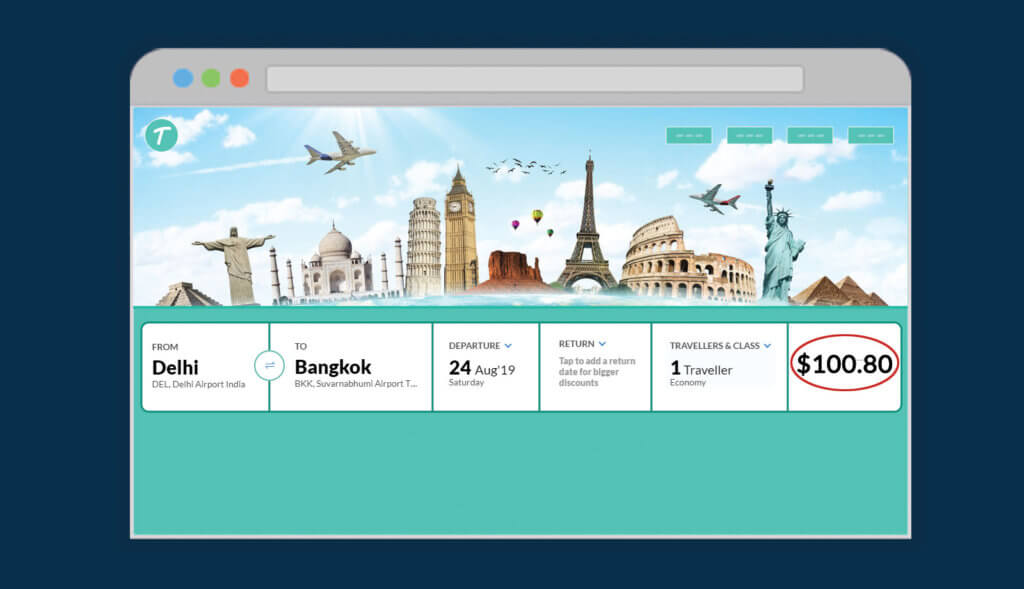The image size is (1024, 589).
Task: Click 'Tap to add a return date' text
Action: point(597,372)
